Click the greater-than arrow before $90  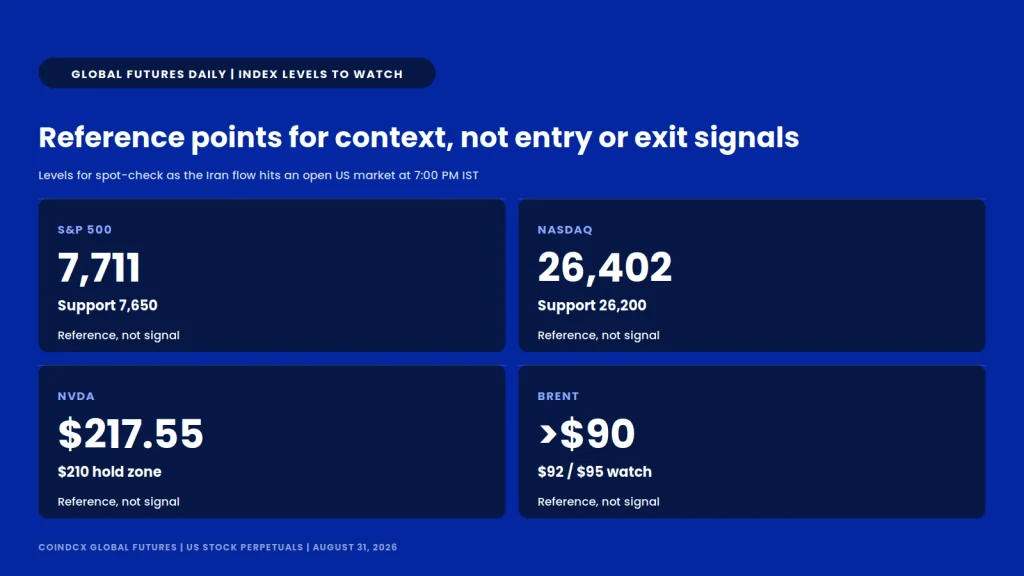point(548,434)
